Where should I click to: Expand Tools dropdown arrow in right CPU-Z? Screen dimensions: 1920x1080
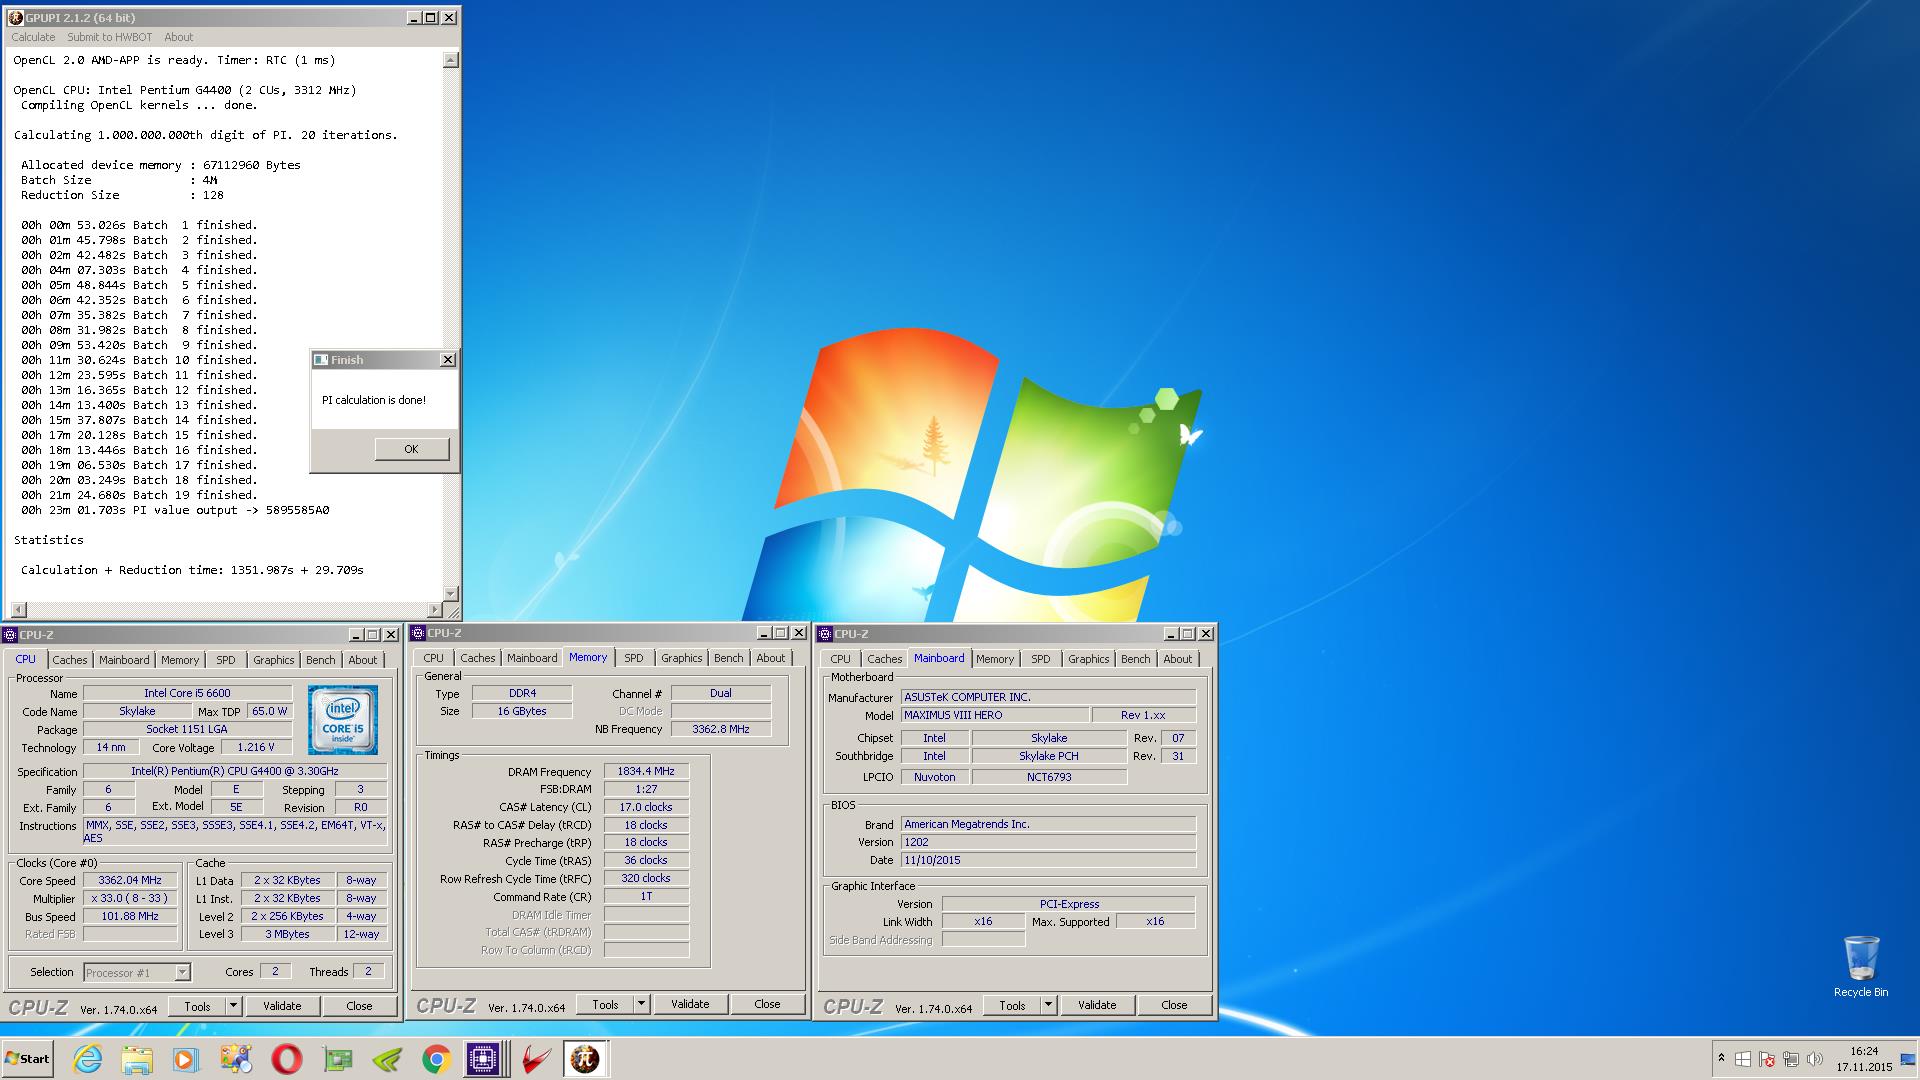(x=1049, y=1005)
